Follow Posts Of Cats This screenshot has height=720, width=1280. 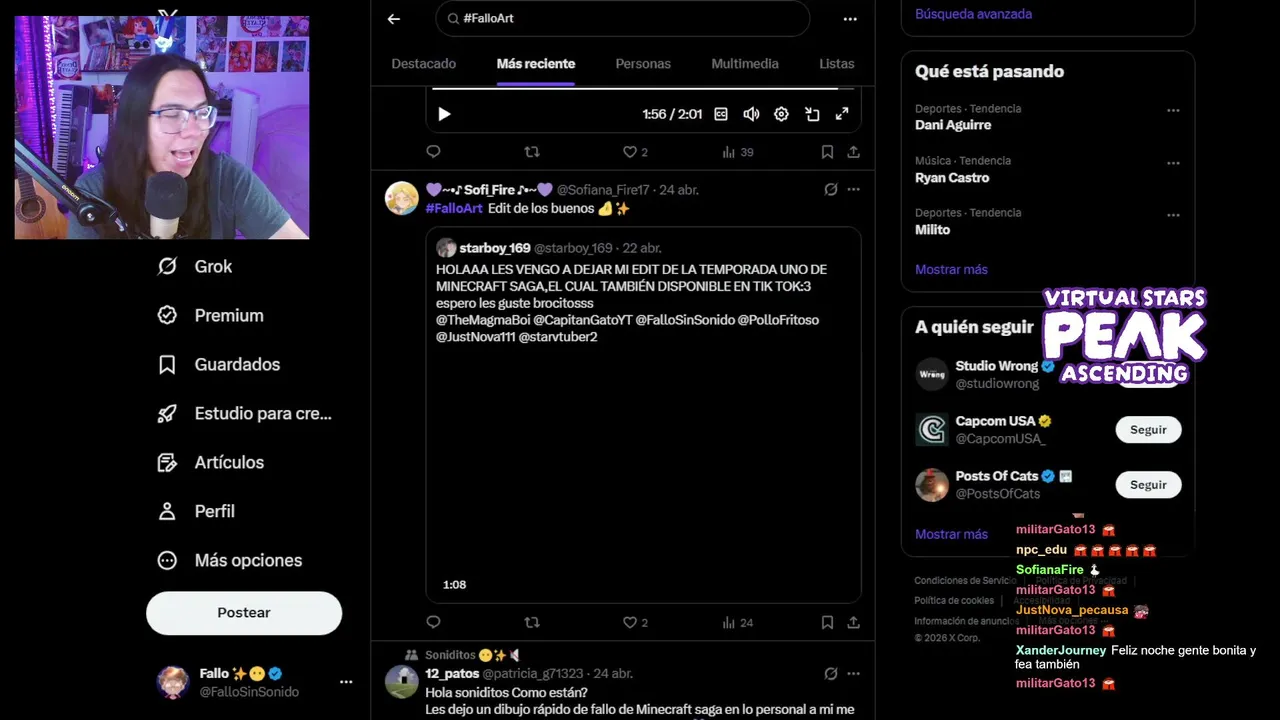pyautogui.click(x=1148, y=484)
